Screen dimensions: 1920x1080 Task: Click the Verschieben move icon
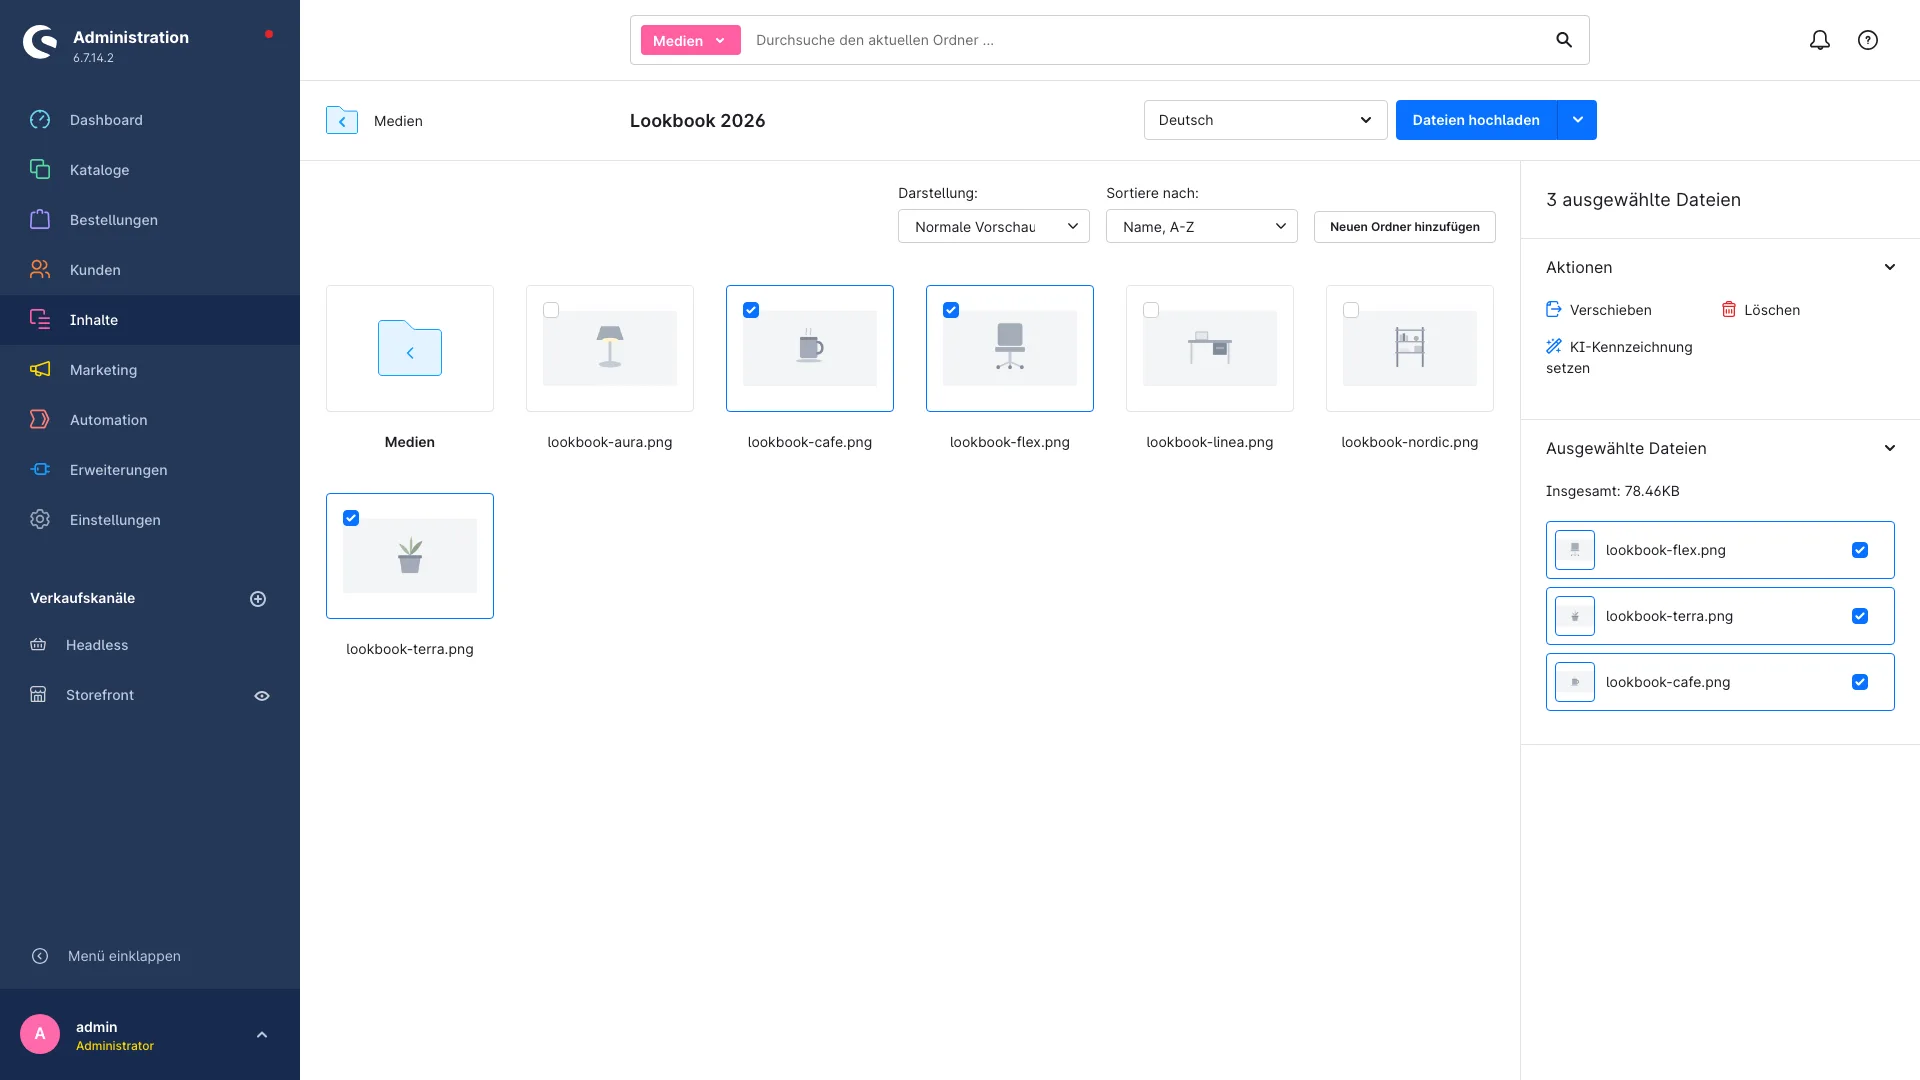click(1554, 310)
